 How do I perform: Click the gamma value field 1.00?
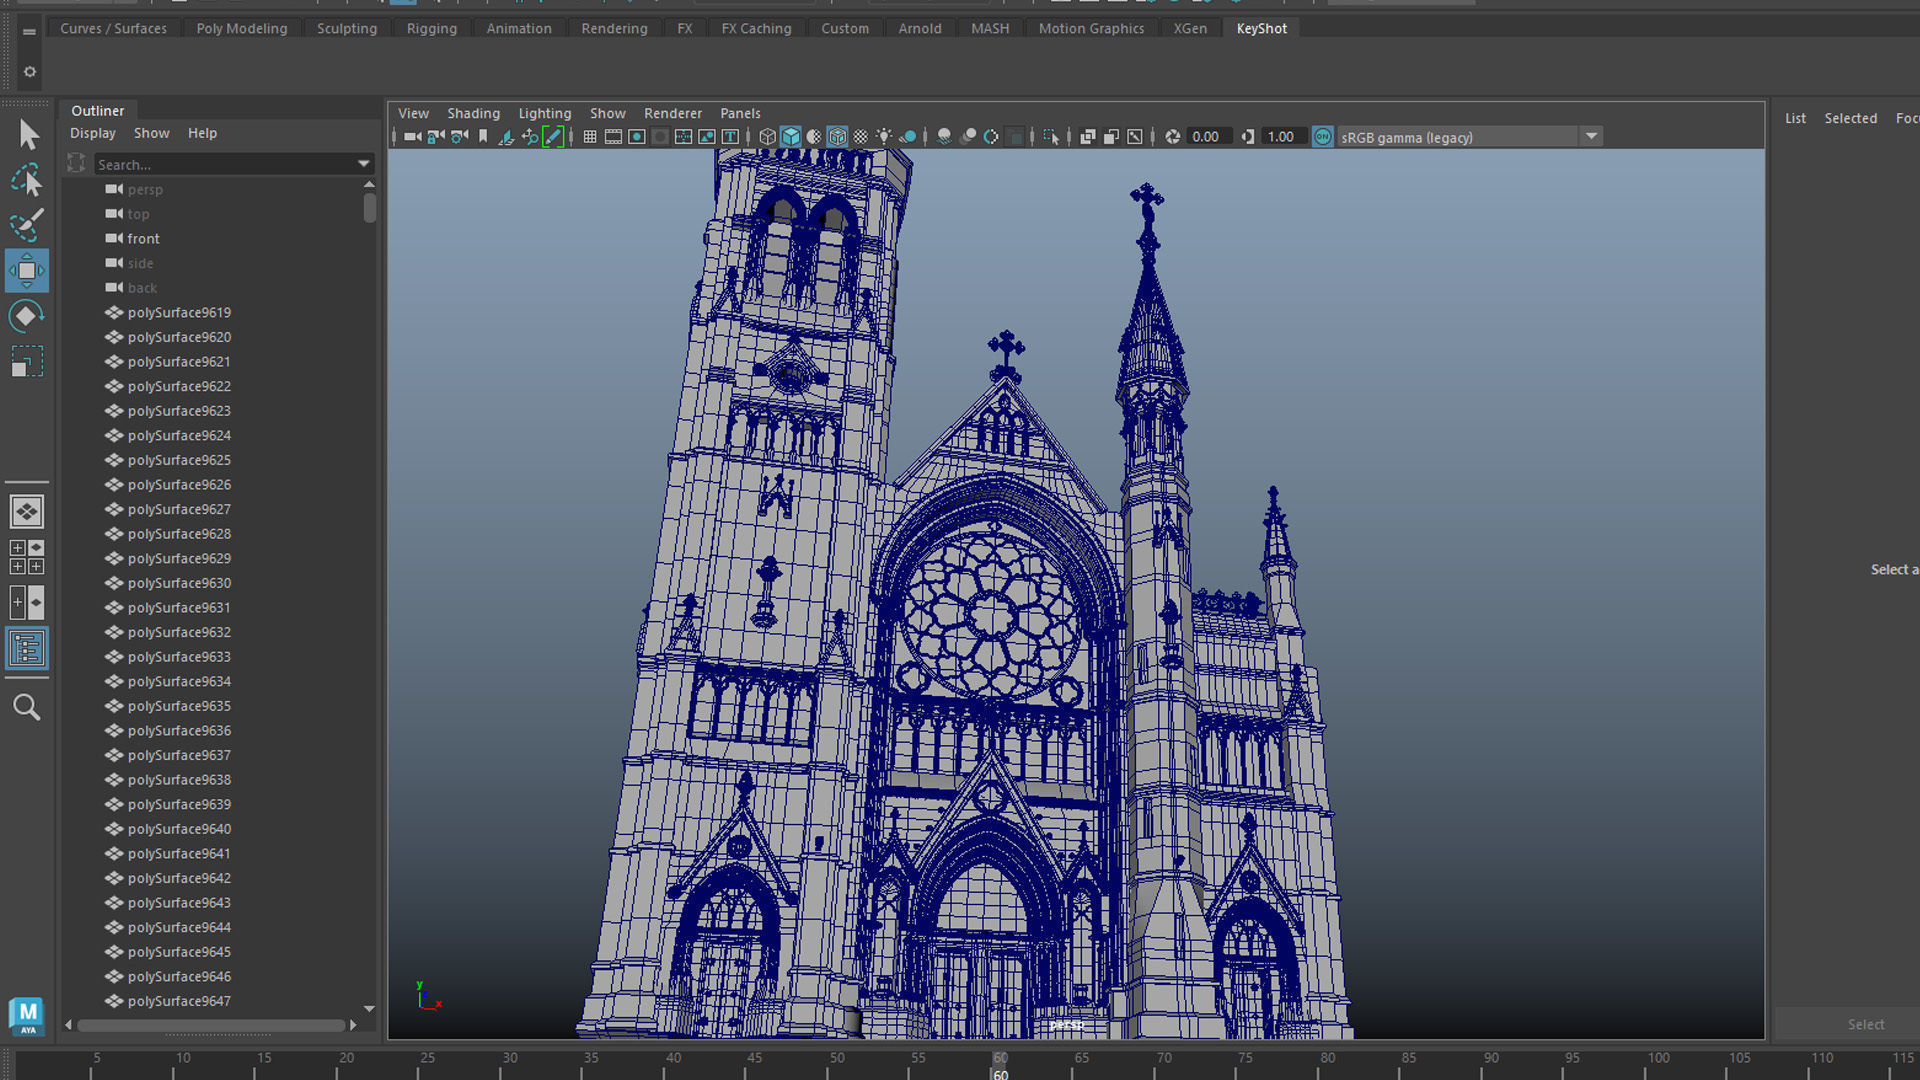click(1281, 137)
